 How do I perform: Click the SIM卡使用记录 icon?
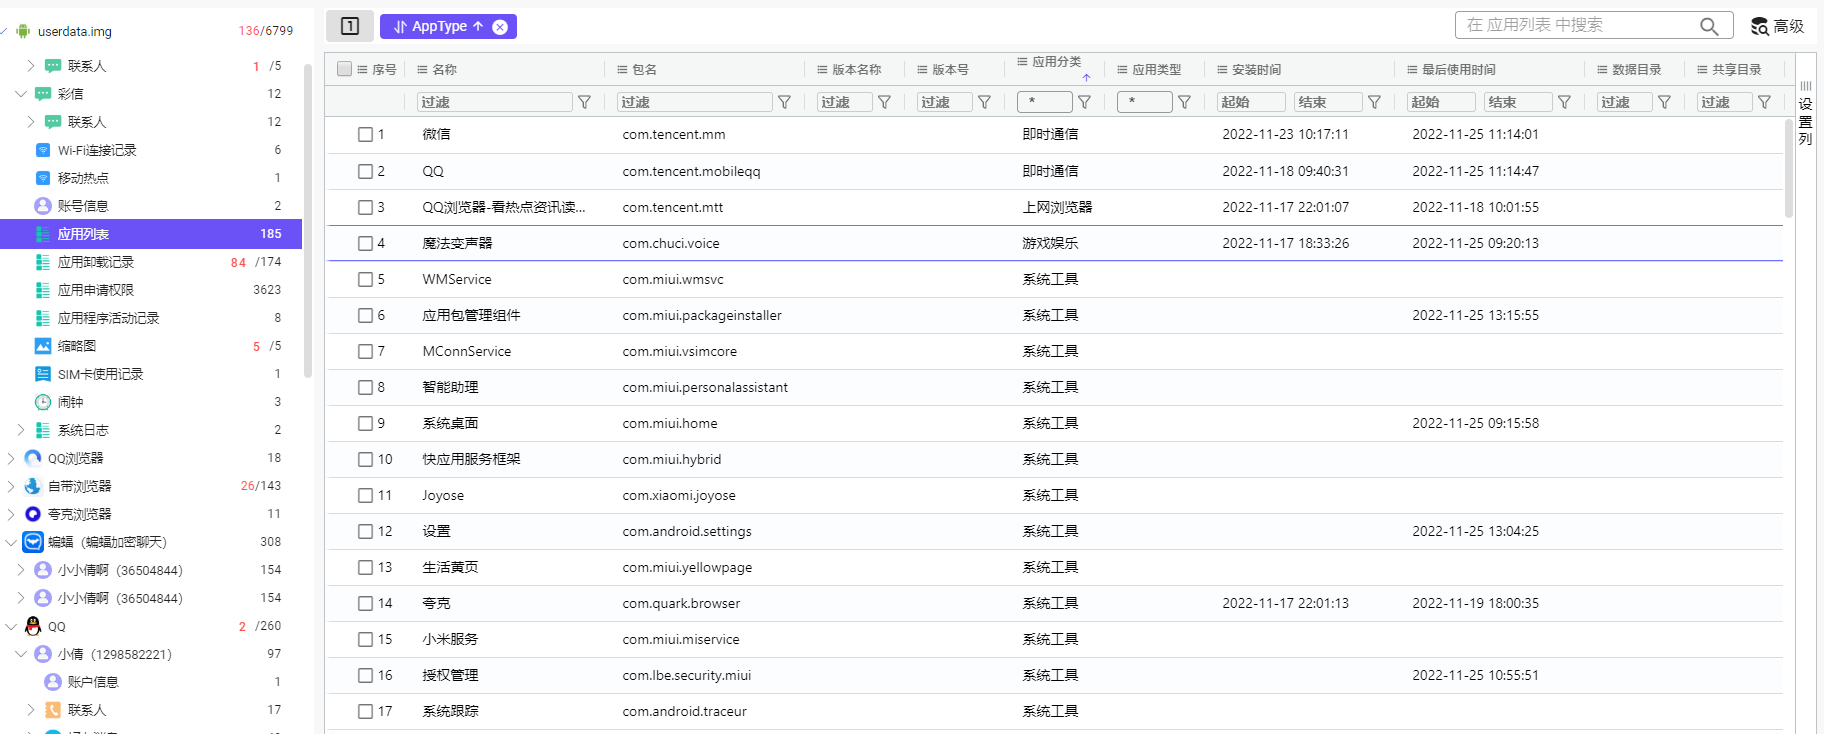[43, 374]
